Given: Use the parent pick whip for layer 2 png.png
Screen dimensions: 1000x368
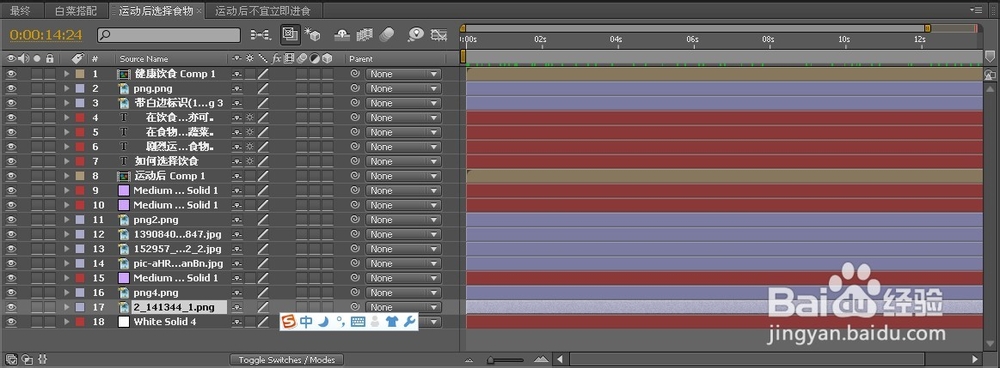Looking at the screenshot, I should point(356,89).
